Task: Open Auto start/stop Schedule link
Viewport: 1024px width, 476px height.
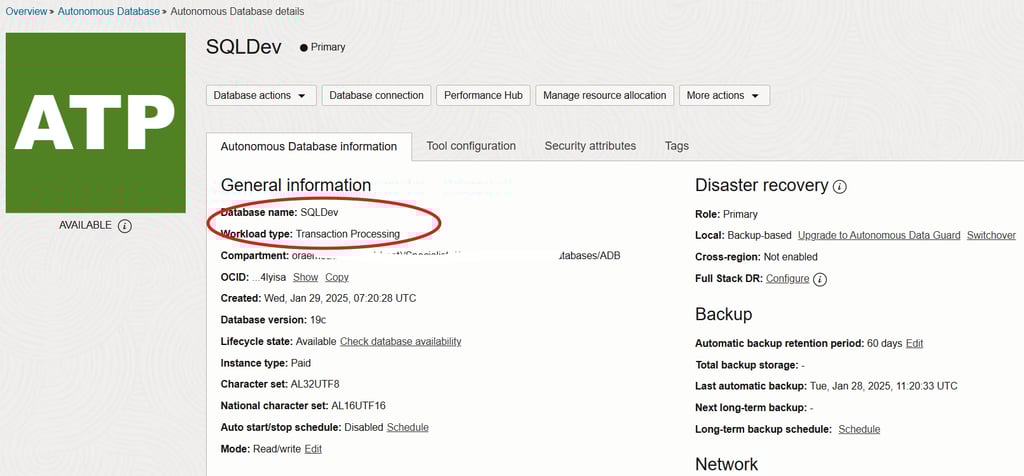Action: point(408,428)
